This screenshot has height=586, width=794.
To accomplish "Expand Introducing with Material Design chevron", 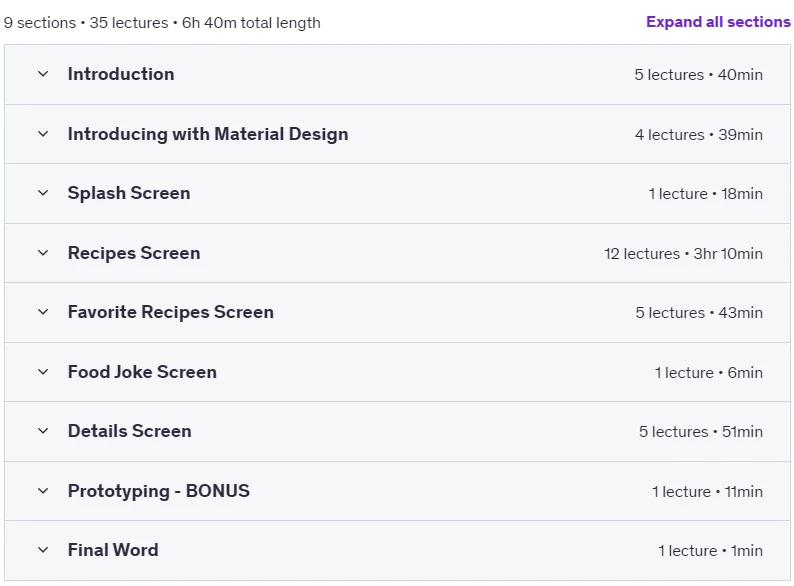I will tap(43, 134).
